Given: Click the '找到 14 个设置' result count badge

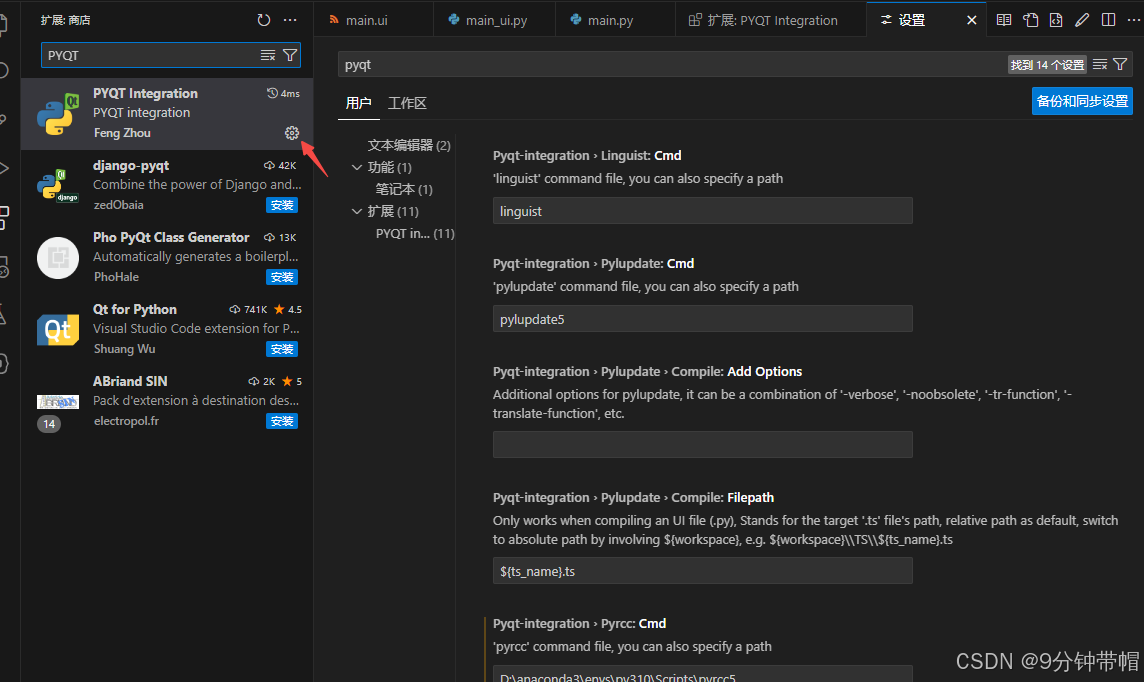Looking at the screenshot, I should [1047, 65].
